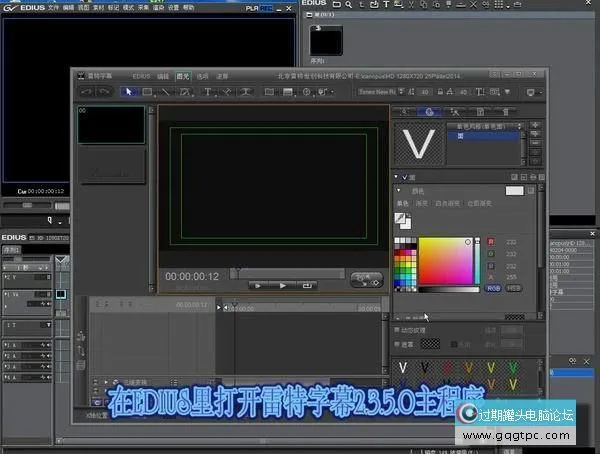Click the redo arrow icon
This screenshot has width=600, height=454.
pos(105,92)
